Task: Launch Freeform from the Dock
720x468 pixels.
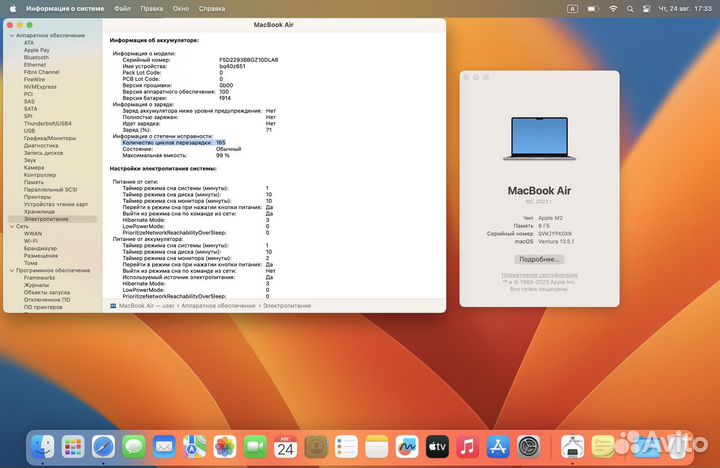Action: pos(407,446)
